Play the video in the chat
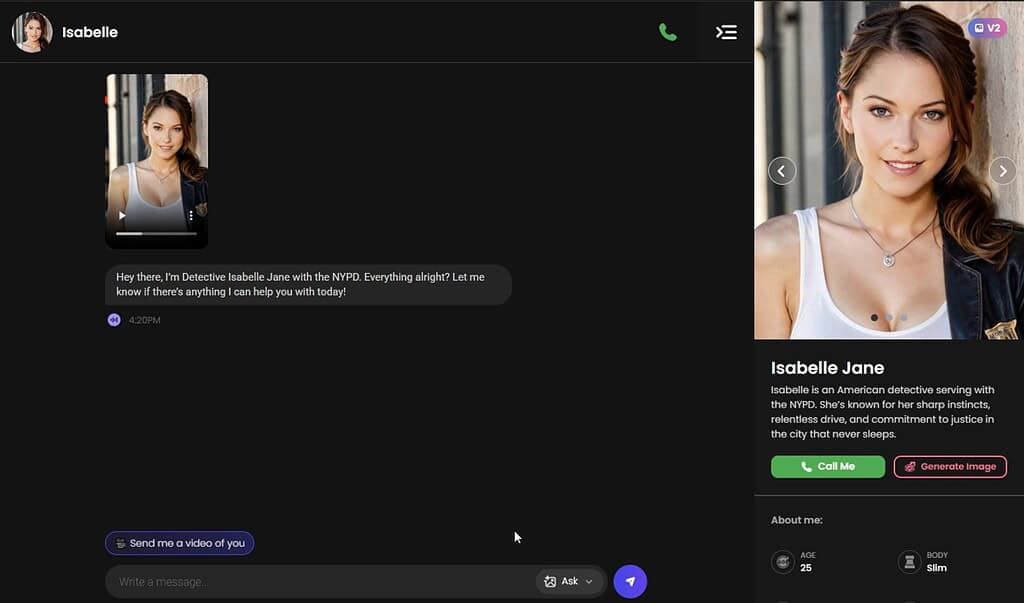 [123, 216]
